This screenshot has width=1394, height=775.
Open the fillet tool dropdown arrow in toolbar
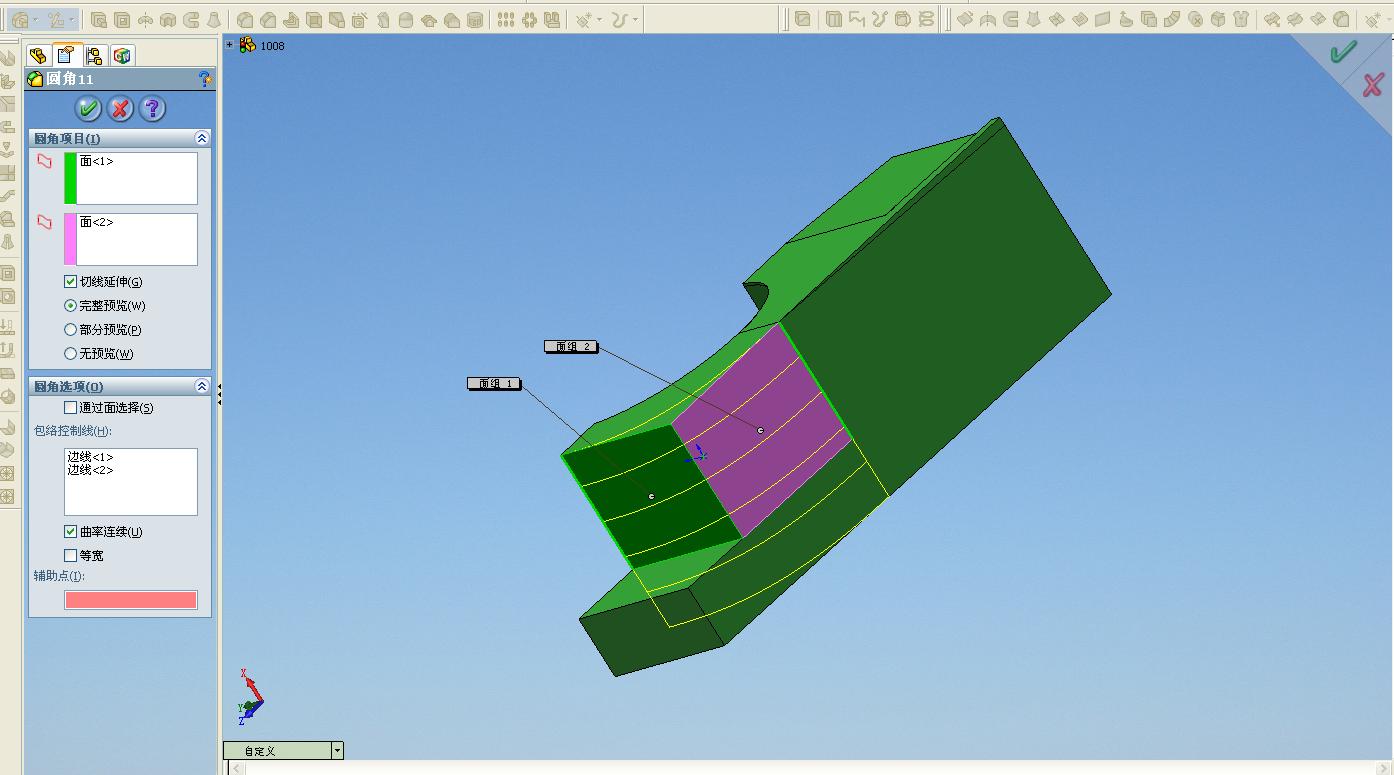pos(37,20)
